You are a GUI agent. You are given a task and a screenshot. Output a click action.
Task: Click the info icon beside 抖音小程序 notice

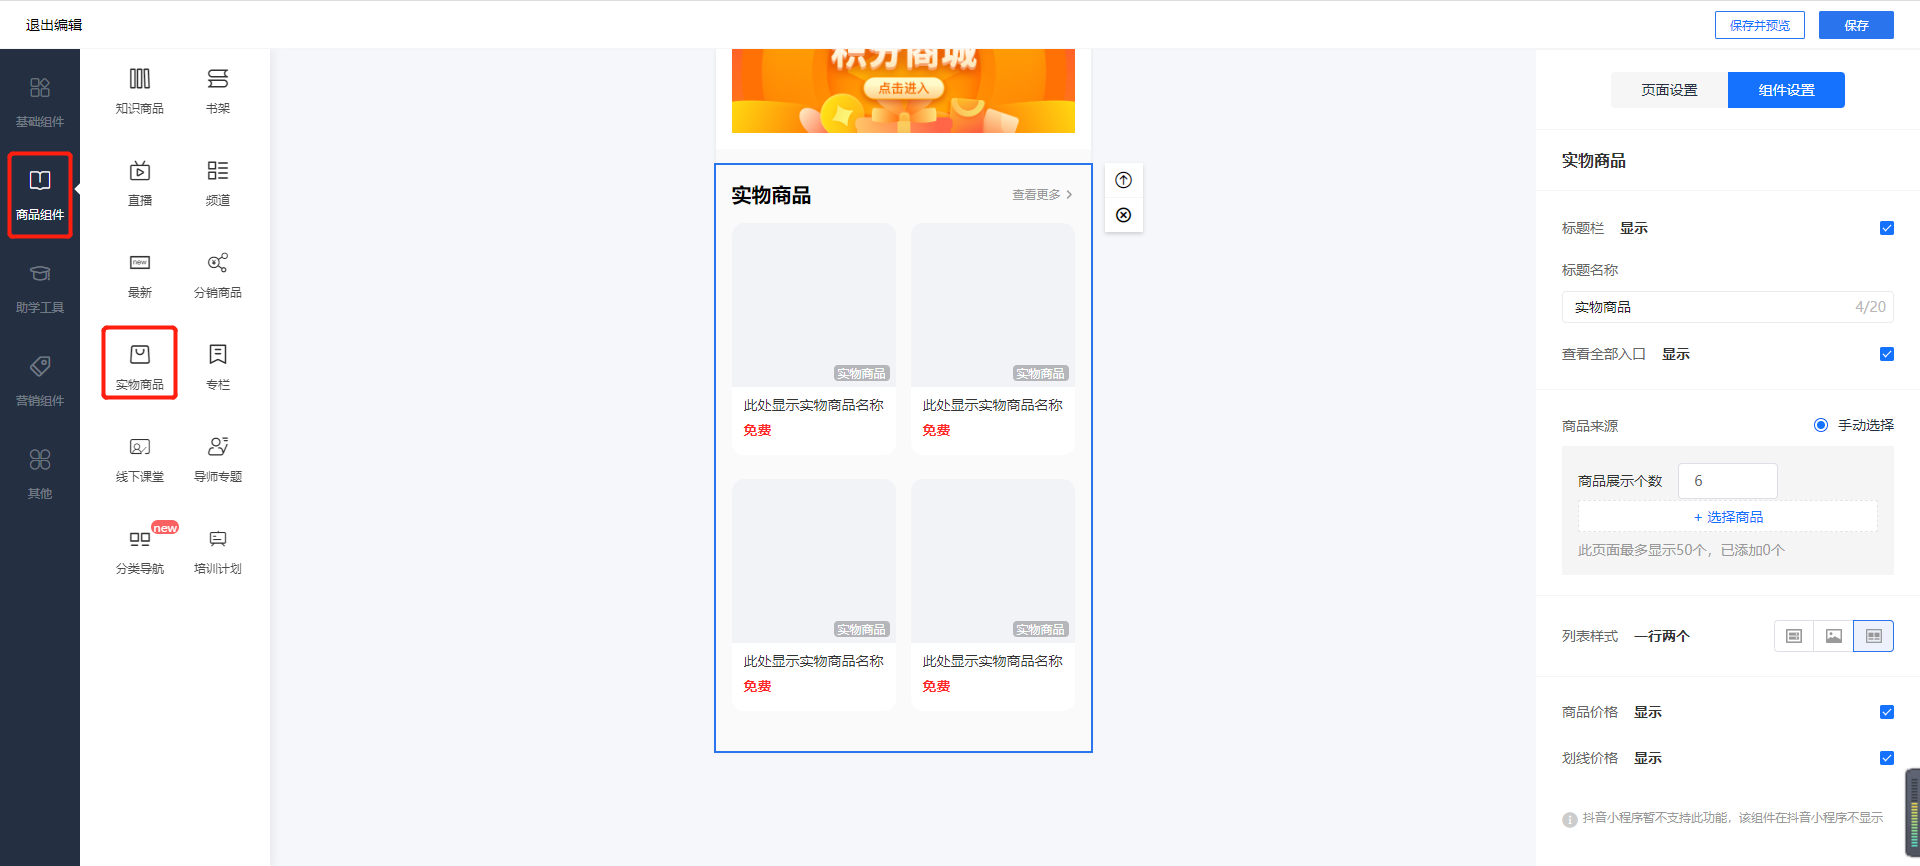pos(1570,819)
